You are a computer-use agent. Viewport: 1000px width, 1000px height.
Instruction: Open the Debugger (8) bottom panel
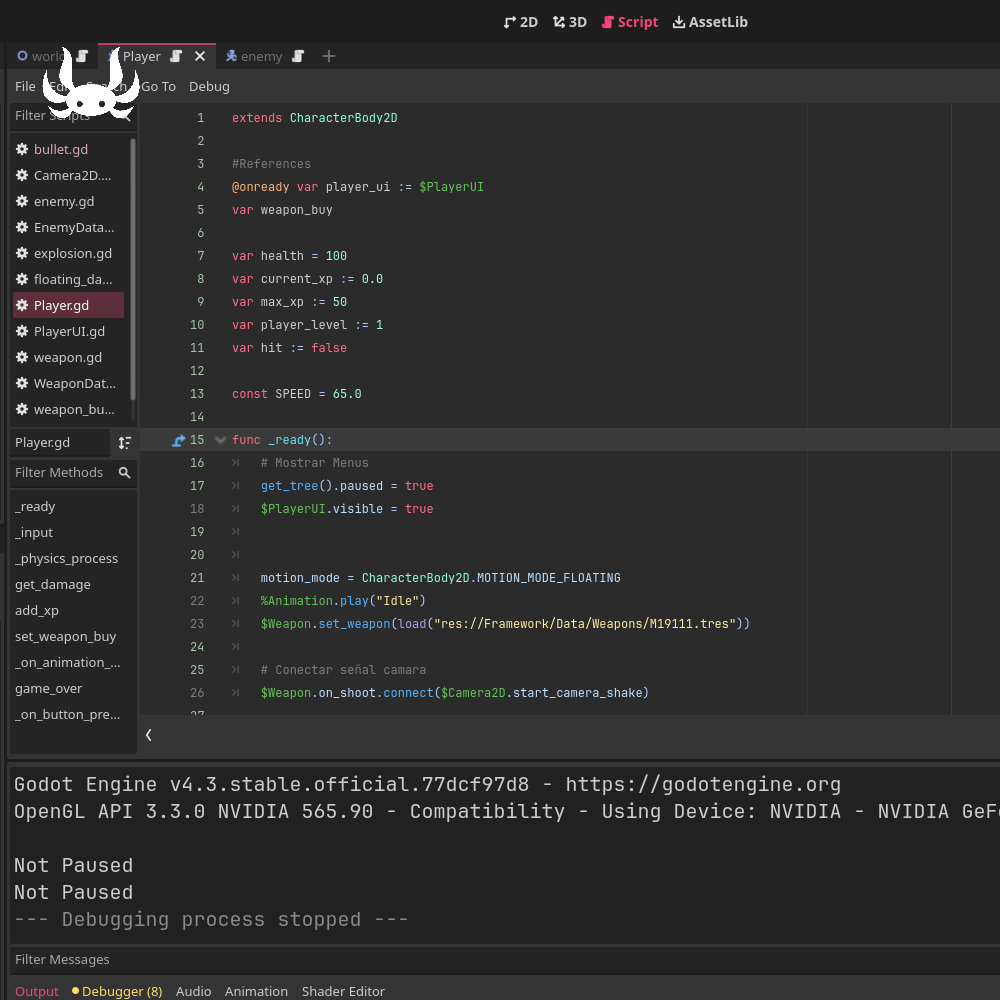point(117,991)
